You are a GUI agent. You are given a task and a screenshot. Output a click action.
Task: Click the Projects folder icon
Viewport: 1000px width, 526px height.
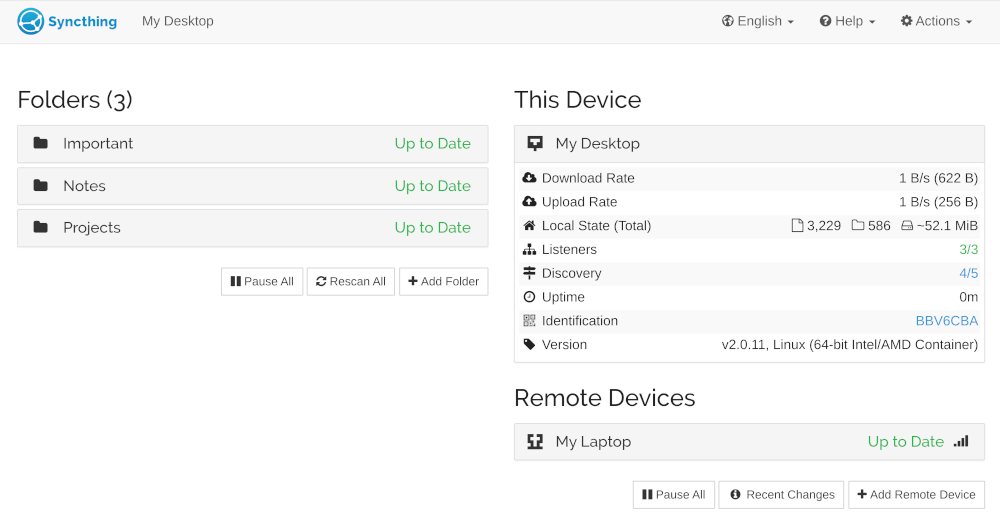tap(41, 227)
